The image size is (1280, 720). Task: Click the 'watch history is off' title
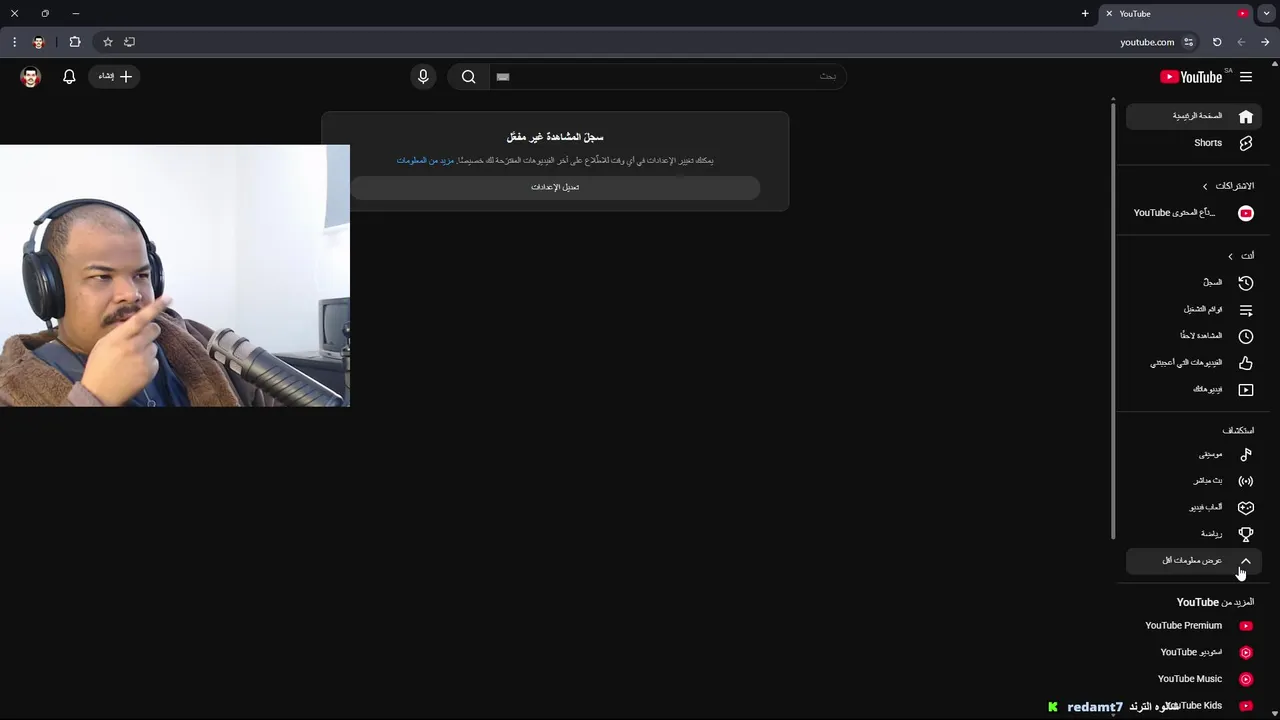tap(555, 137)
